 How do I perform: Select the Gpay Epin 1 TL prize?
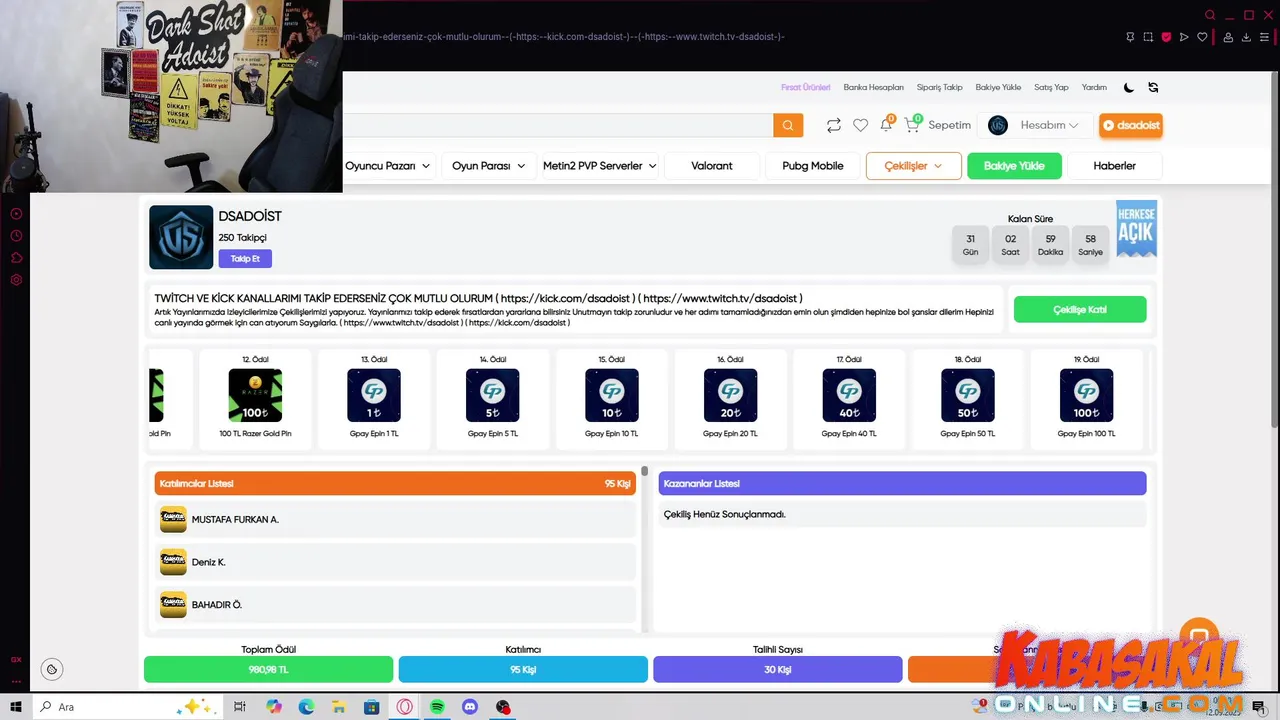(x=374, y=399)
